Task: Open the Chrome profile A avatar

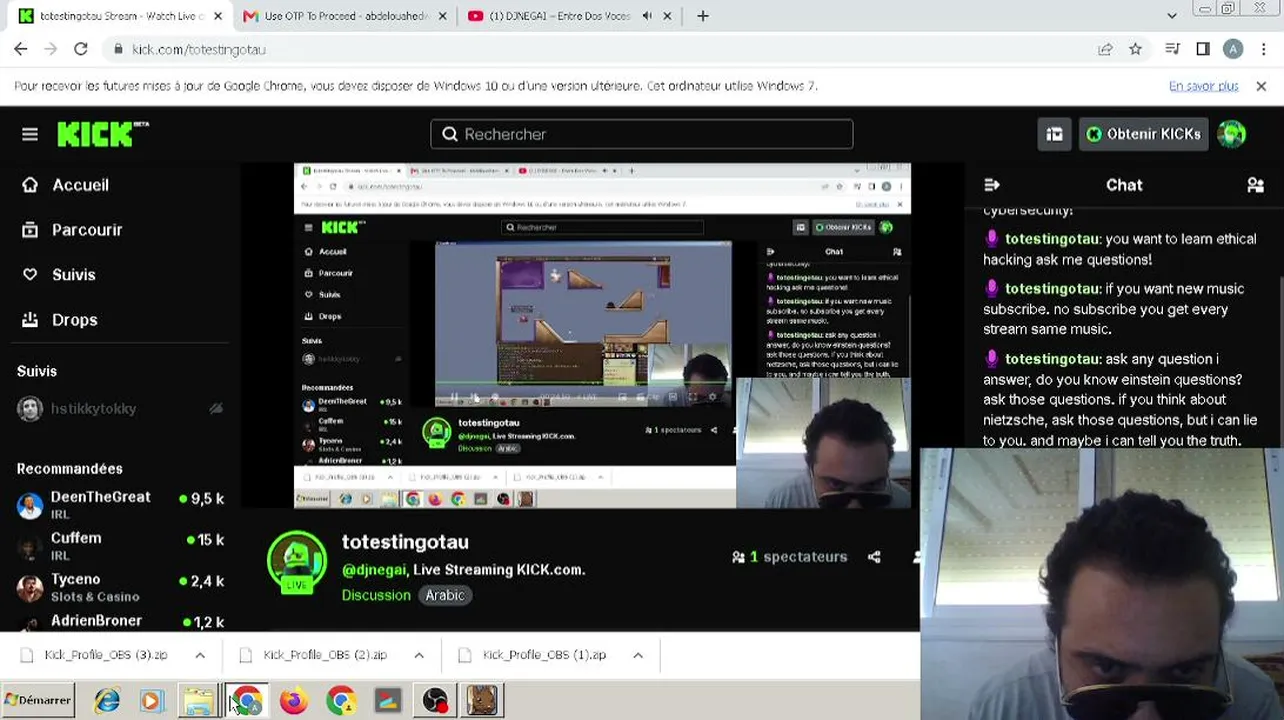Action: 1233,49
